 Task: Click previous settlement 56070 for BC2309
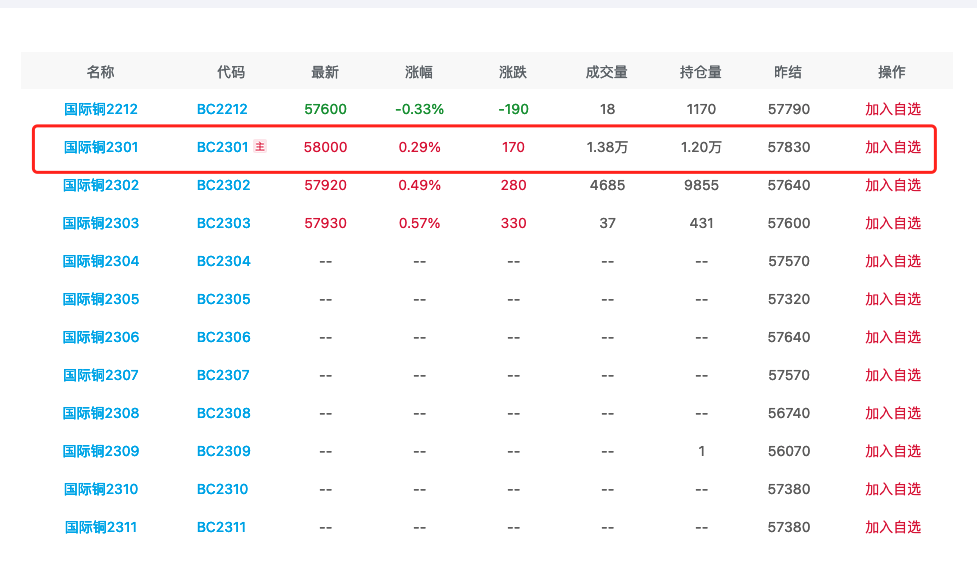pyautogui.click(x=789, y=451)
